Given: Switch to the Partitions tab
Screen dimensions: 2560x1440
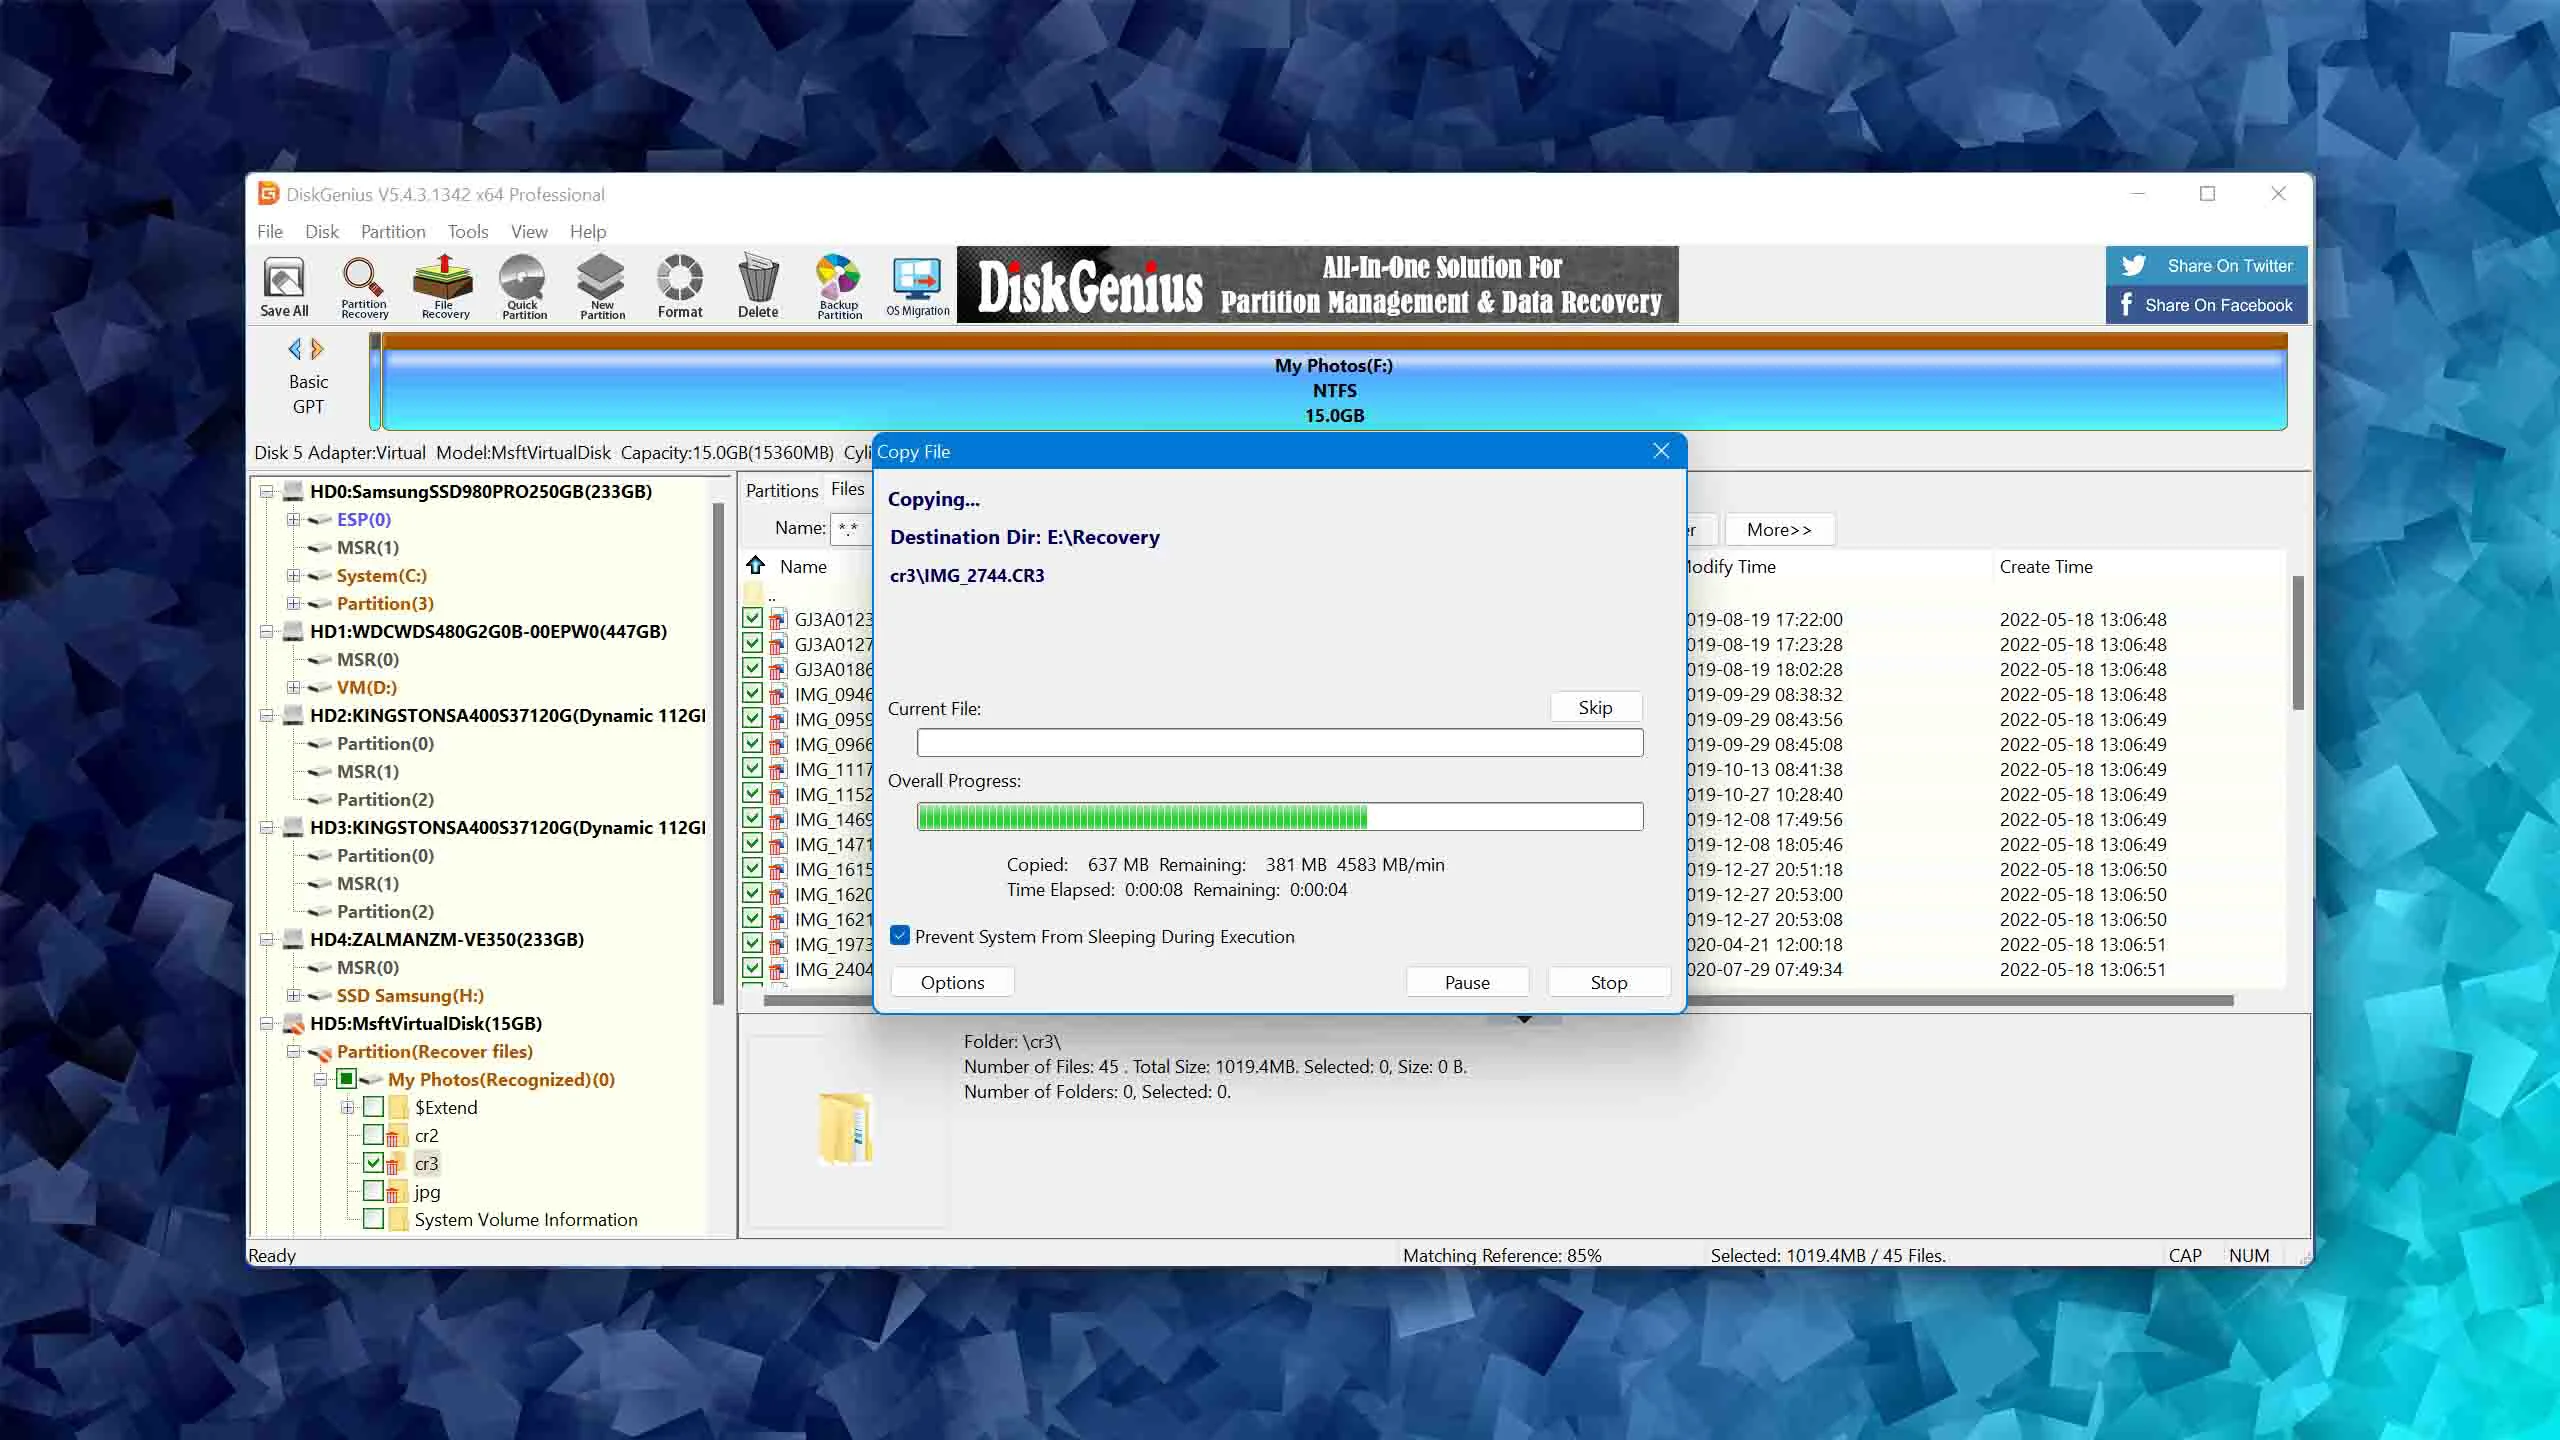Looking at the screenshot, I should click(781, 490).
